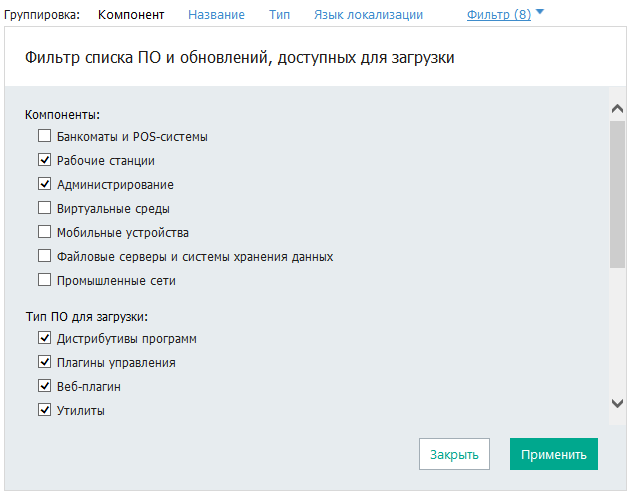Open the Фильтр (8) link
This screenshot has width=631, height=494.
pyautogui.click(x=499, y=15)
